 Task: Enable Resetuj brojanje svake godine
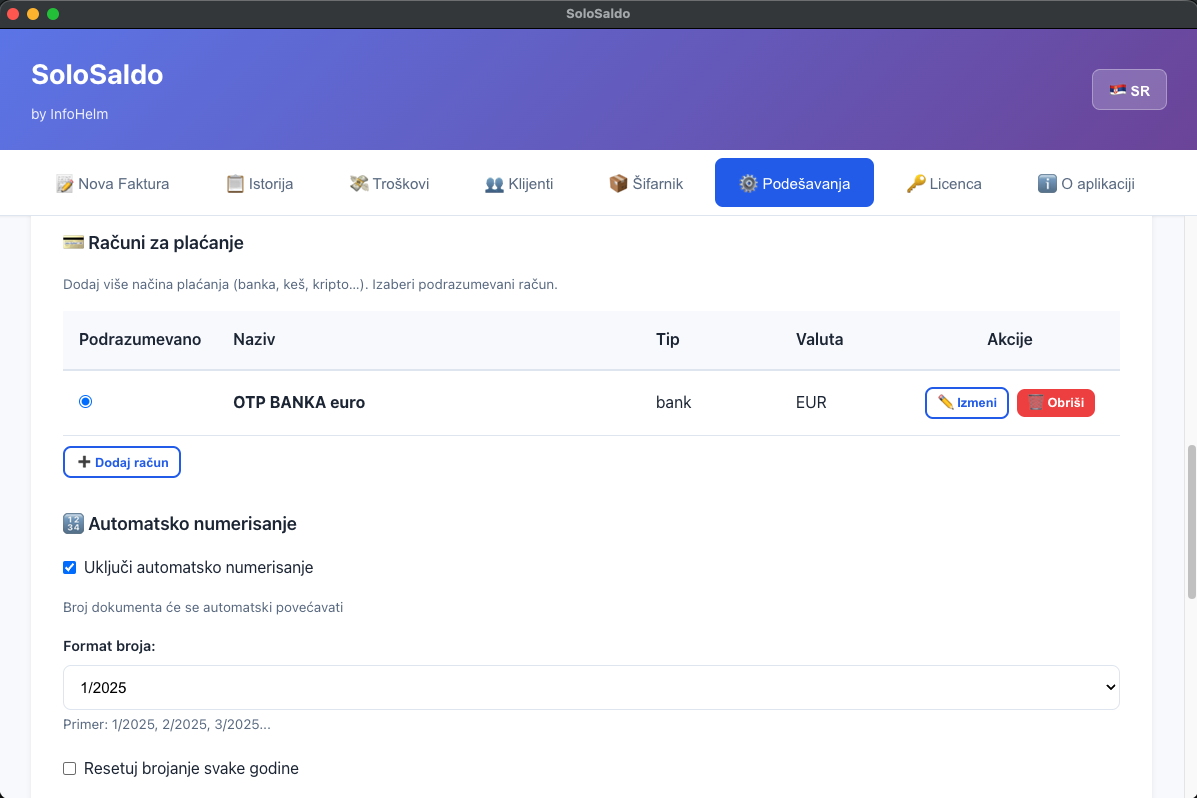(x=70, y=769)
